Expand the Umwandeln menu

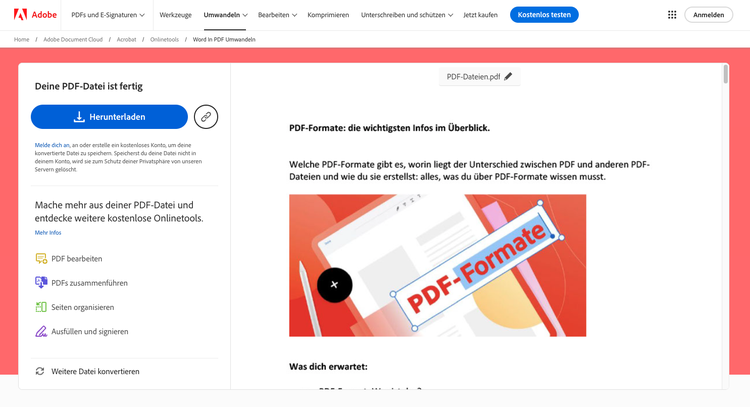225,15
